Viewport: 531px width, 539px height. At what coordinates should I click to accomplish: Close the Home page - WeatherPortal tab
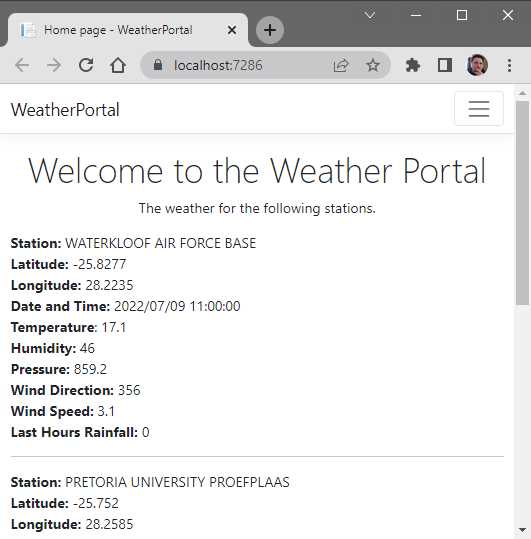pos(232,30)
